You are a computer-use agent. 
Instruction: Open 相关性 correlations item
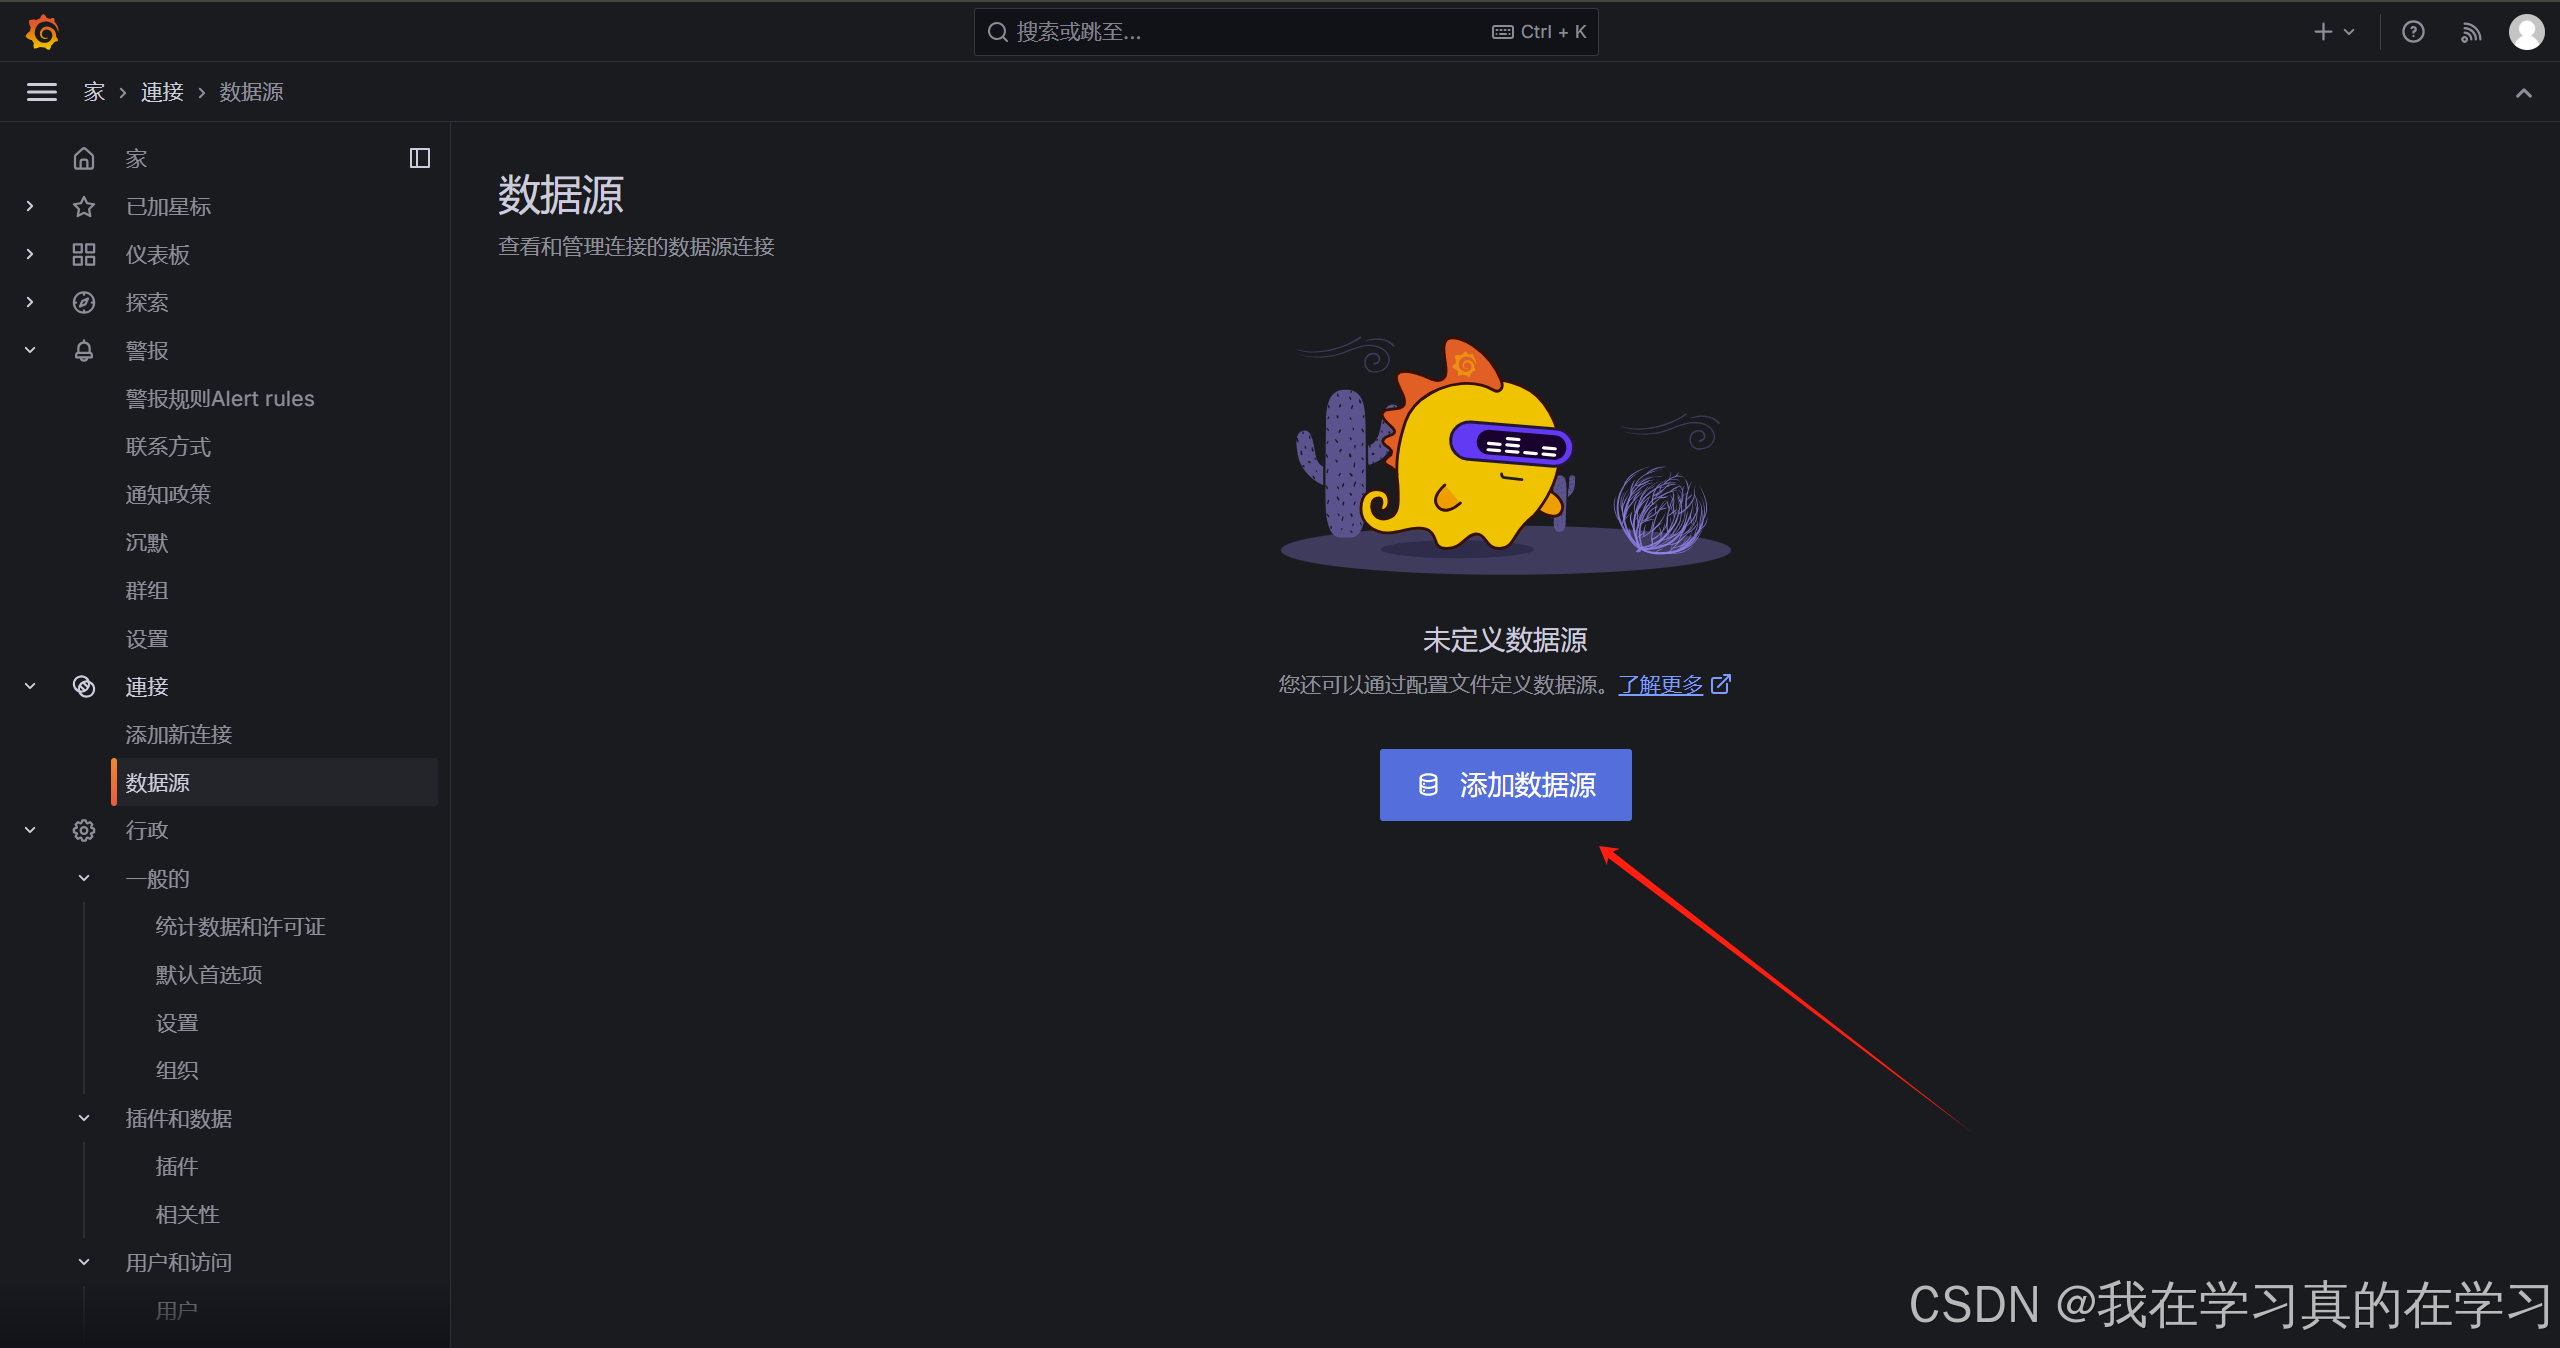(187, 1214)
